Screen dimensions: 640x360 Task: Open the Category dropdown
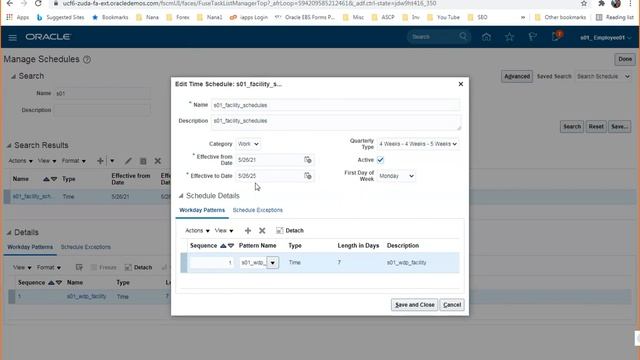[x=248, y=144]
